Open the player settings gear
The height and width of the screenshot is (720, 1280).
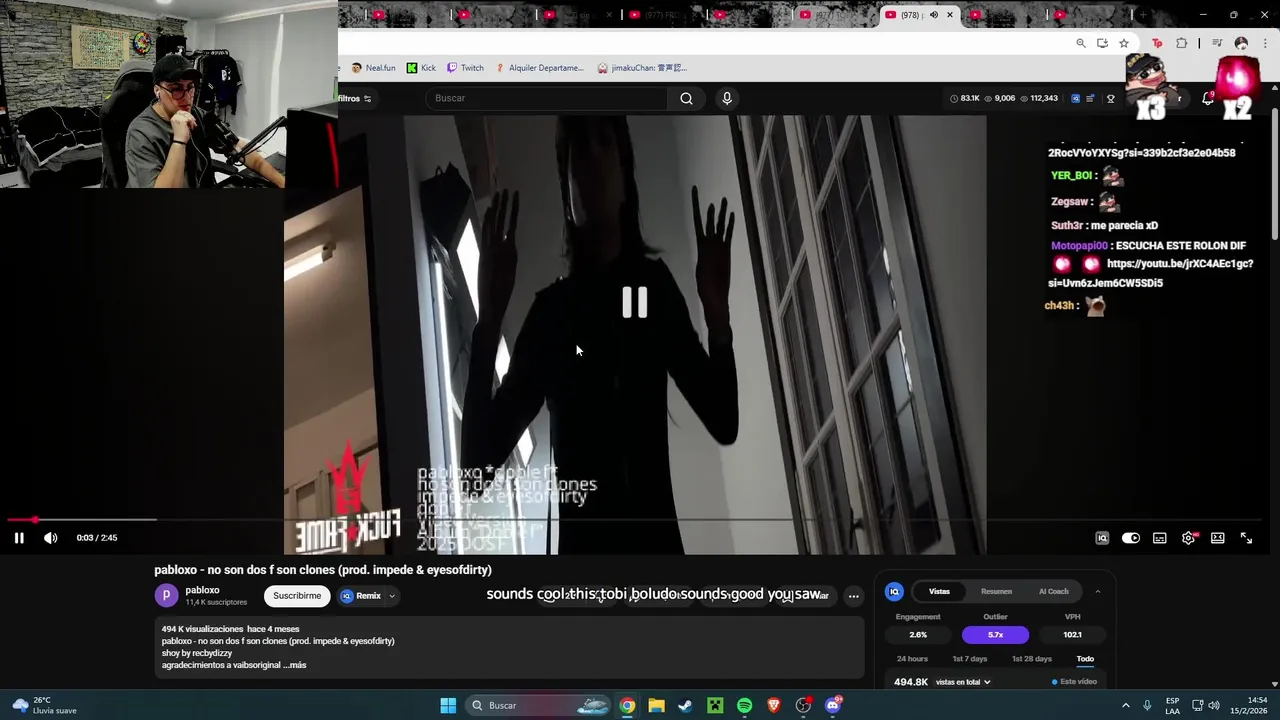point(1189,538)
